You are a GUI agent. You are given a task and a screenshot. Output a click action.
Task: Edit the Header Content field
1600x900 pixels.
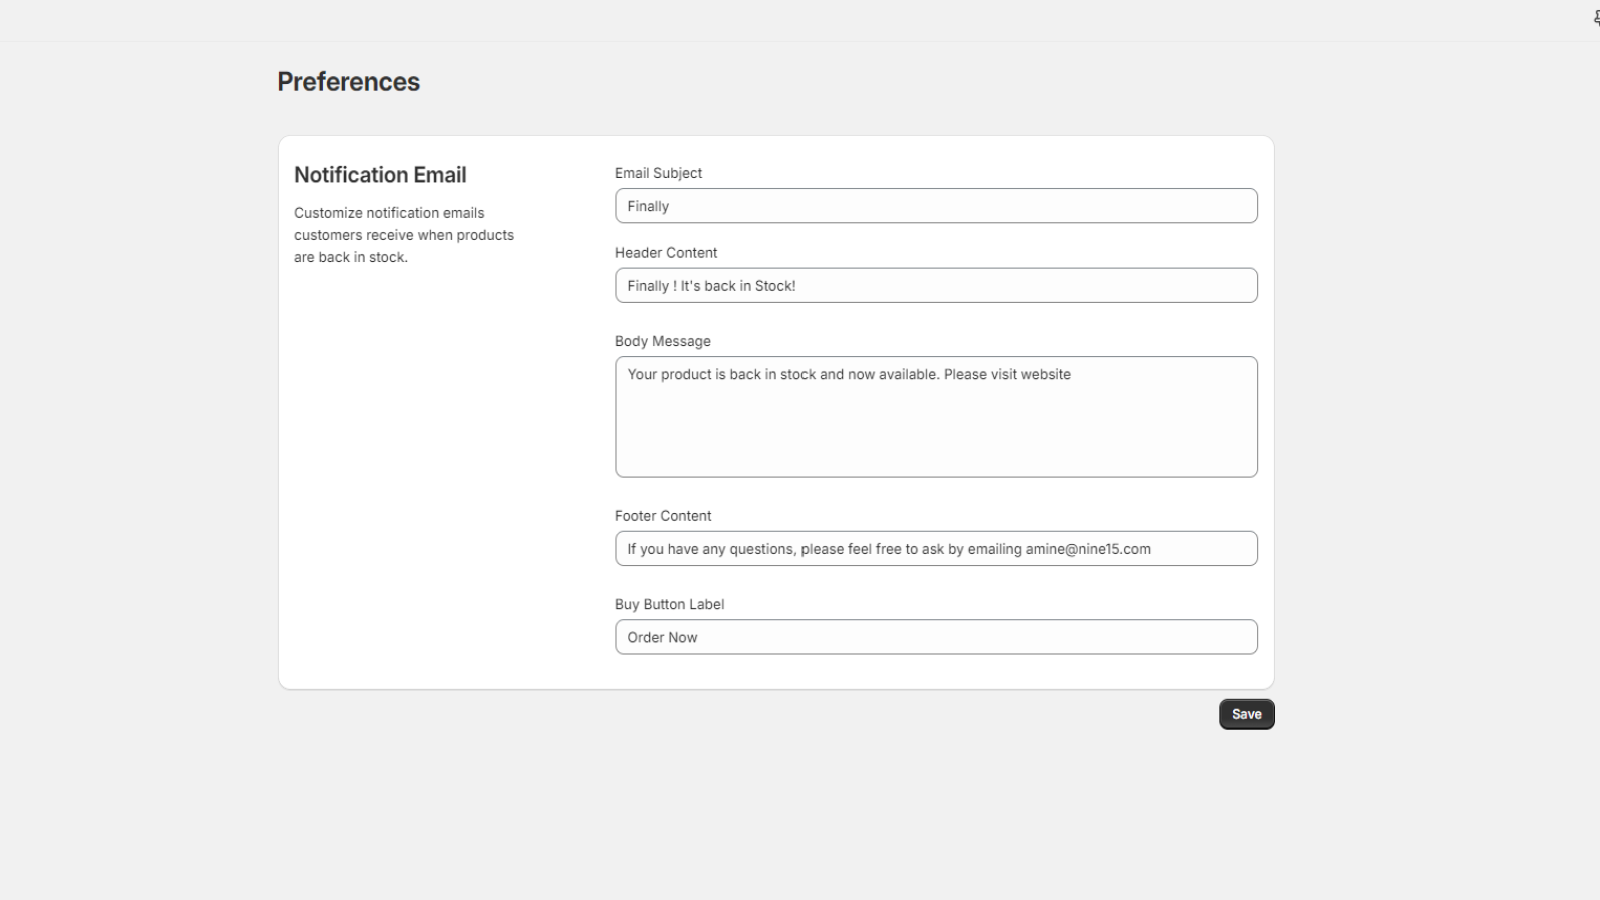click(x=936, y=285)
